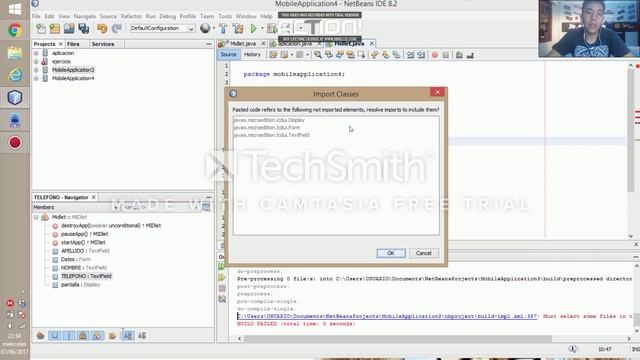Expand the ejercicio project node
This screenshot has width=640, height=360.
coord(36,62)
